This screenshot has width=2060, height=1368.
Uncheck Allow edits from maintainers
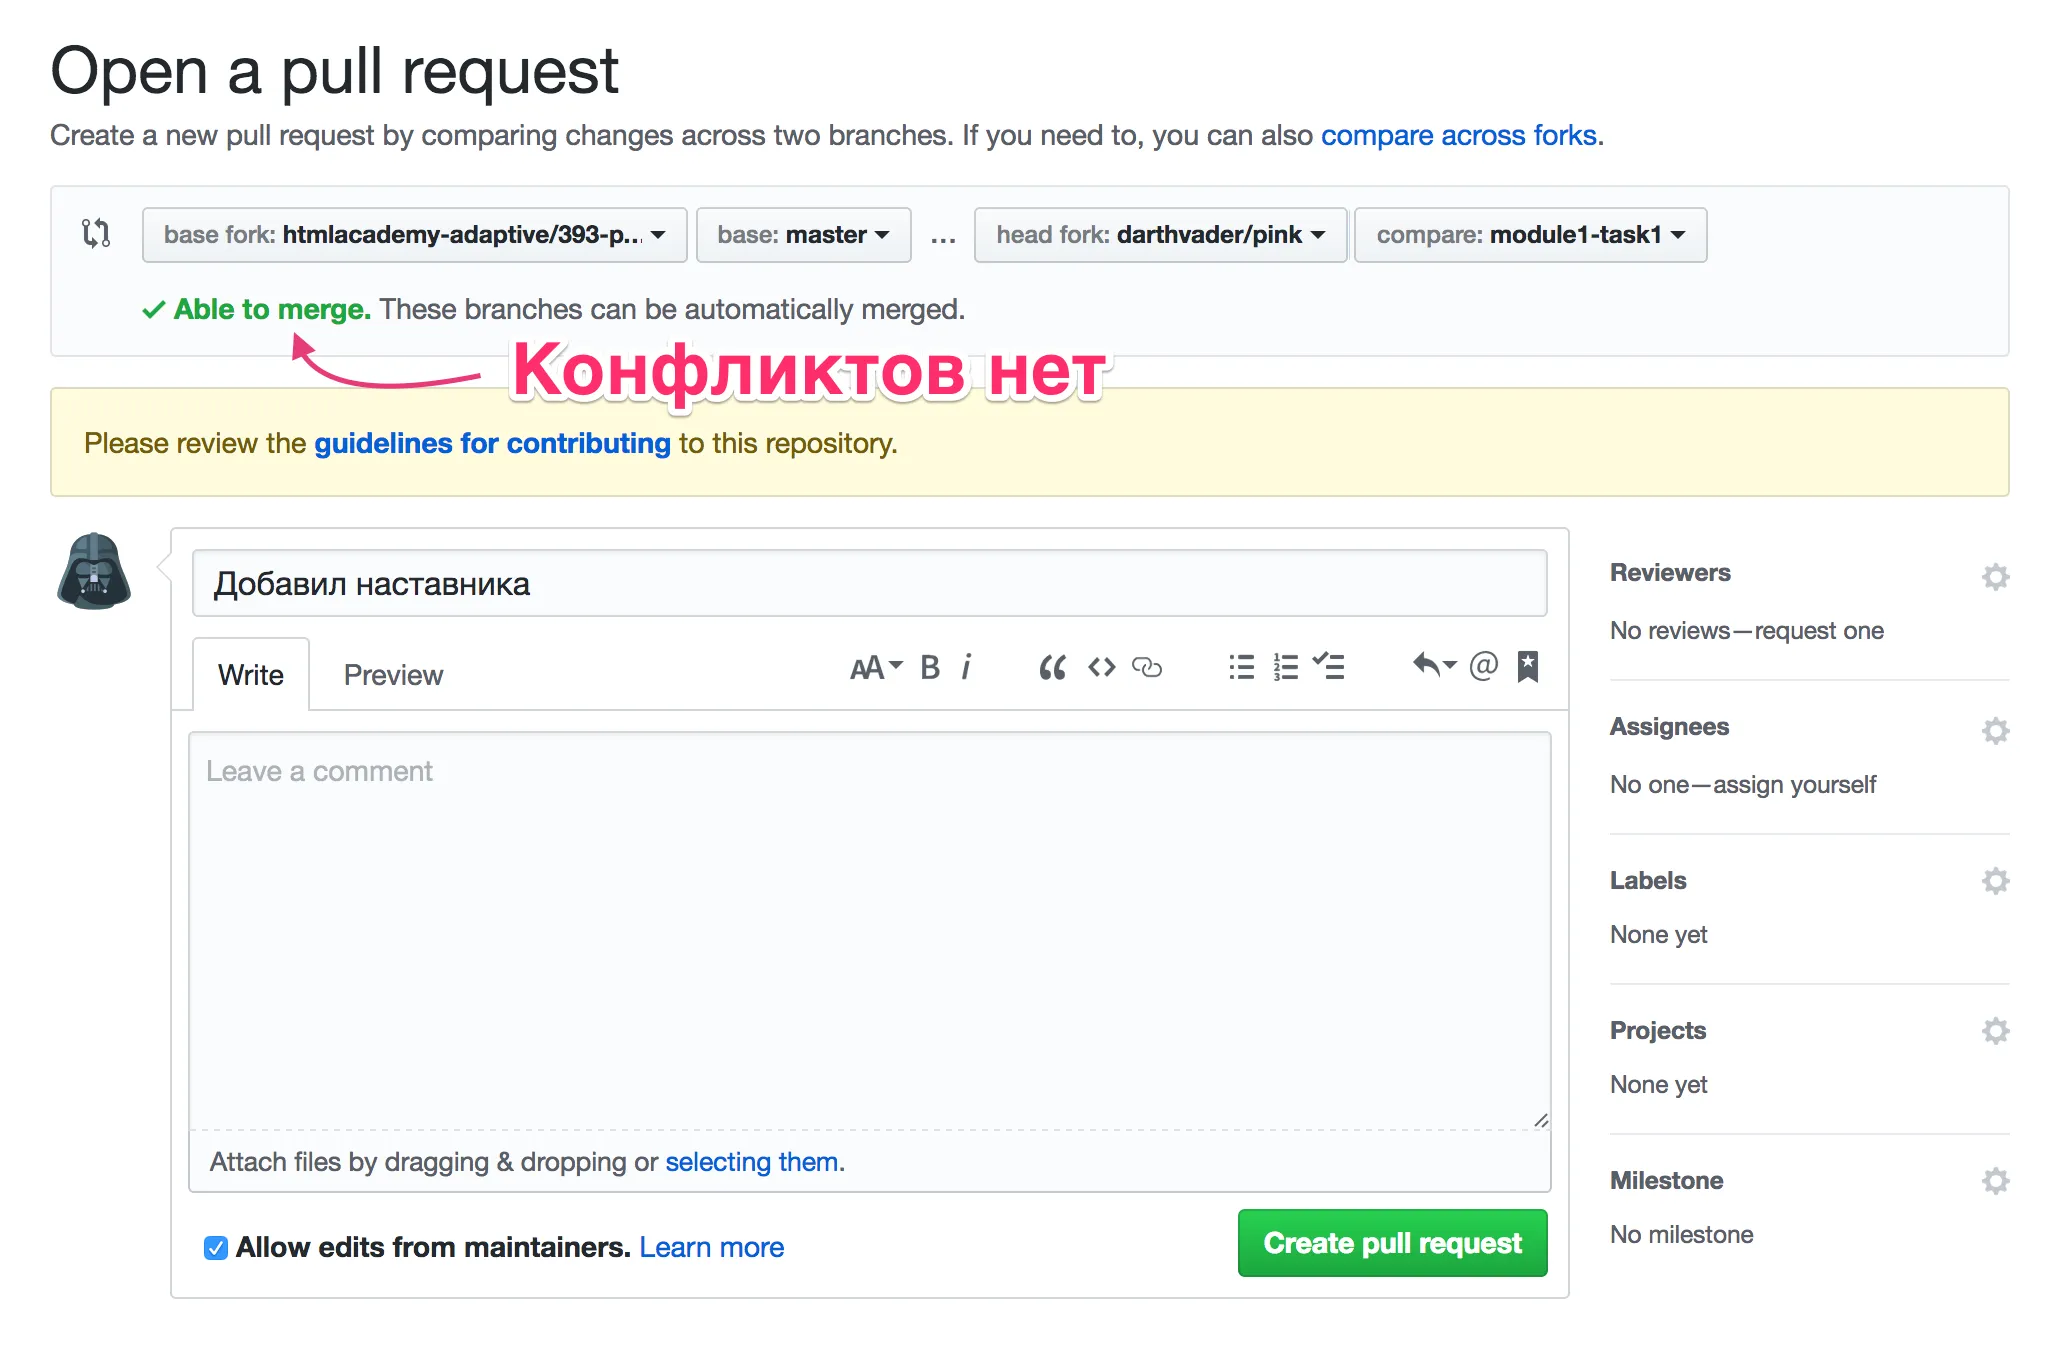click(215, 1247)
